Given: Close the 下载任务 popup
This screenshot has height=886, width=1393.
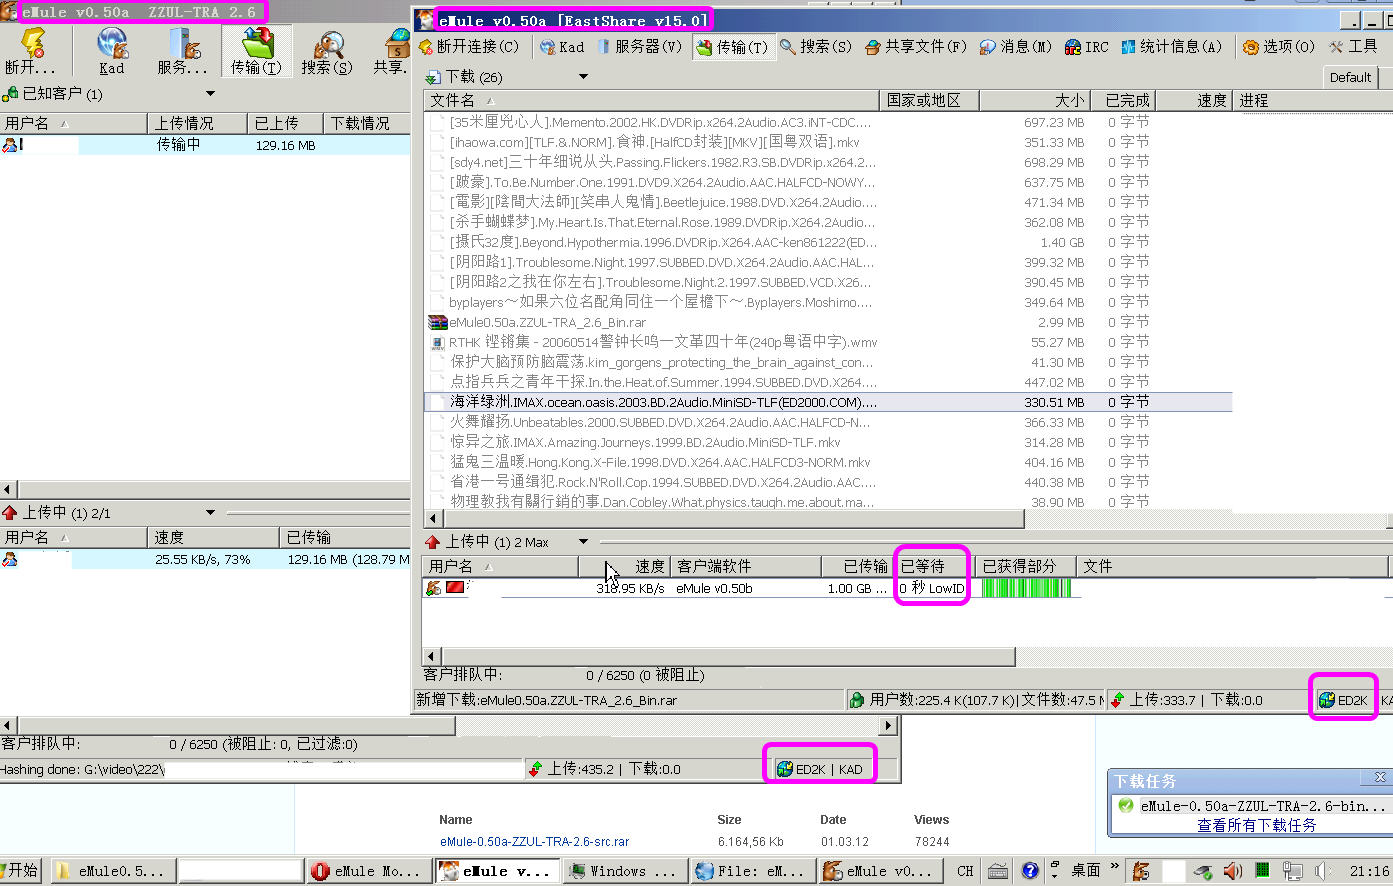Looking at the screenshot, I should coord(1380,777).
